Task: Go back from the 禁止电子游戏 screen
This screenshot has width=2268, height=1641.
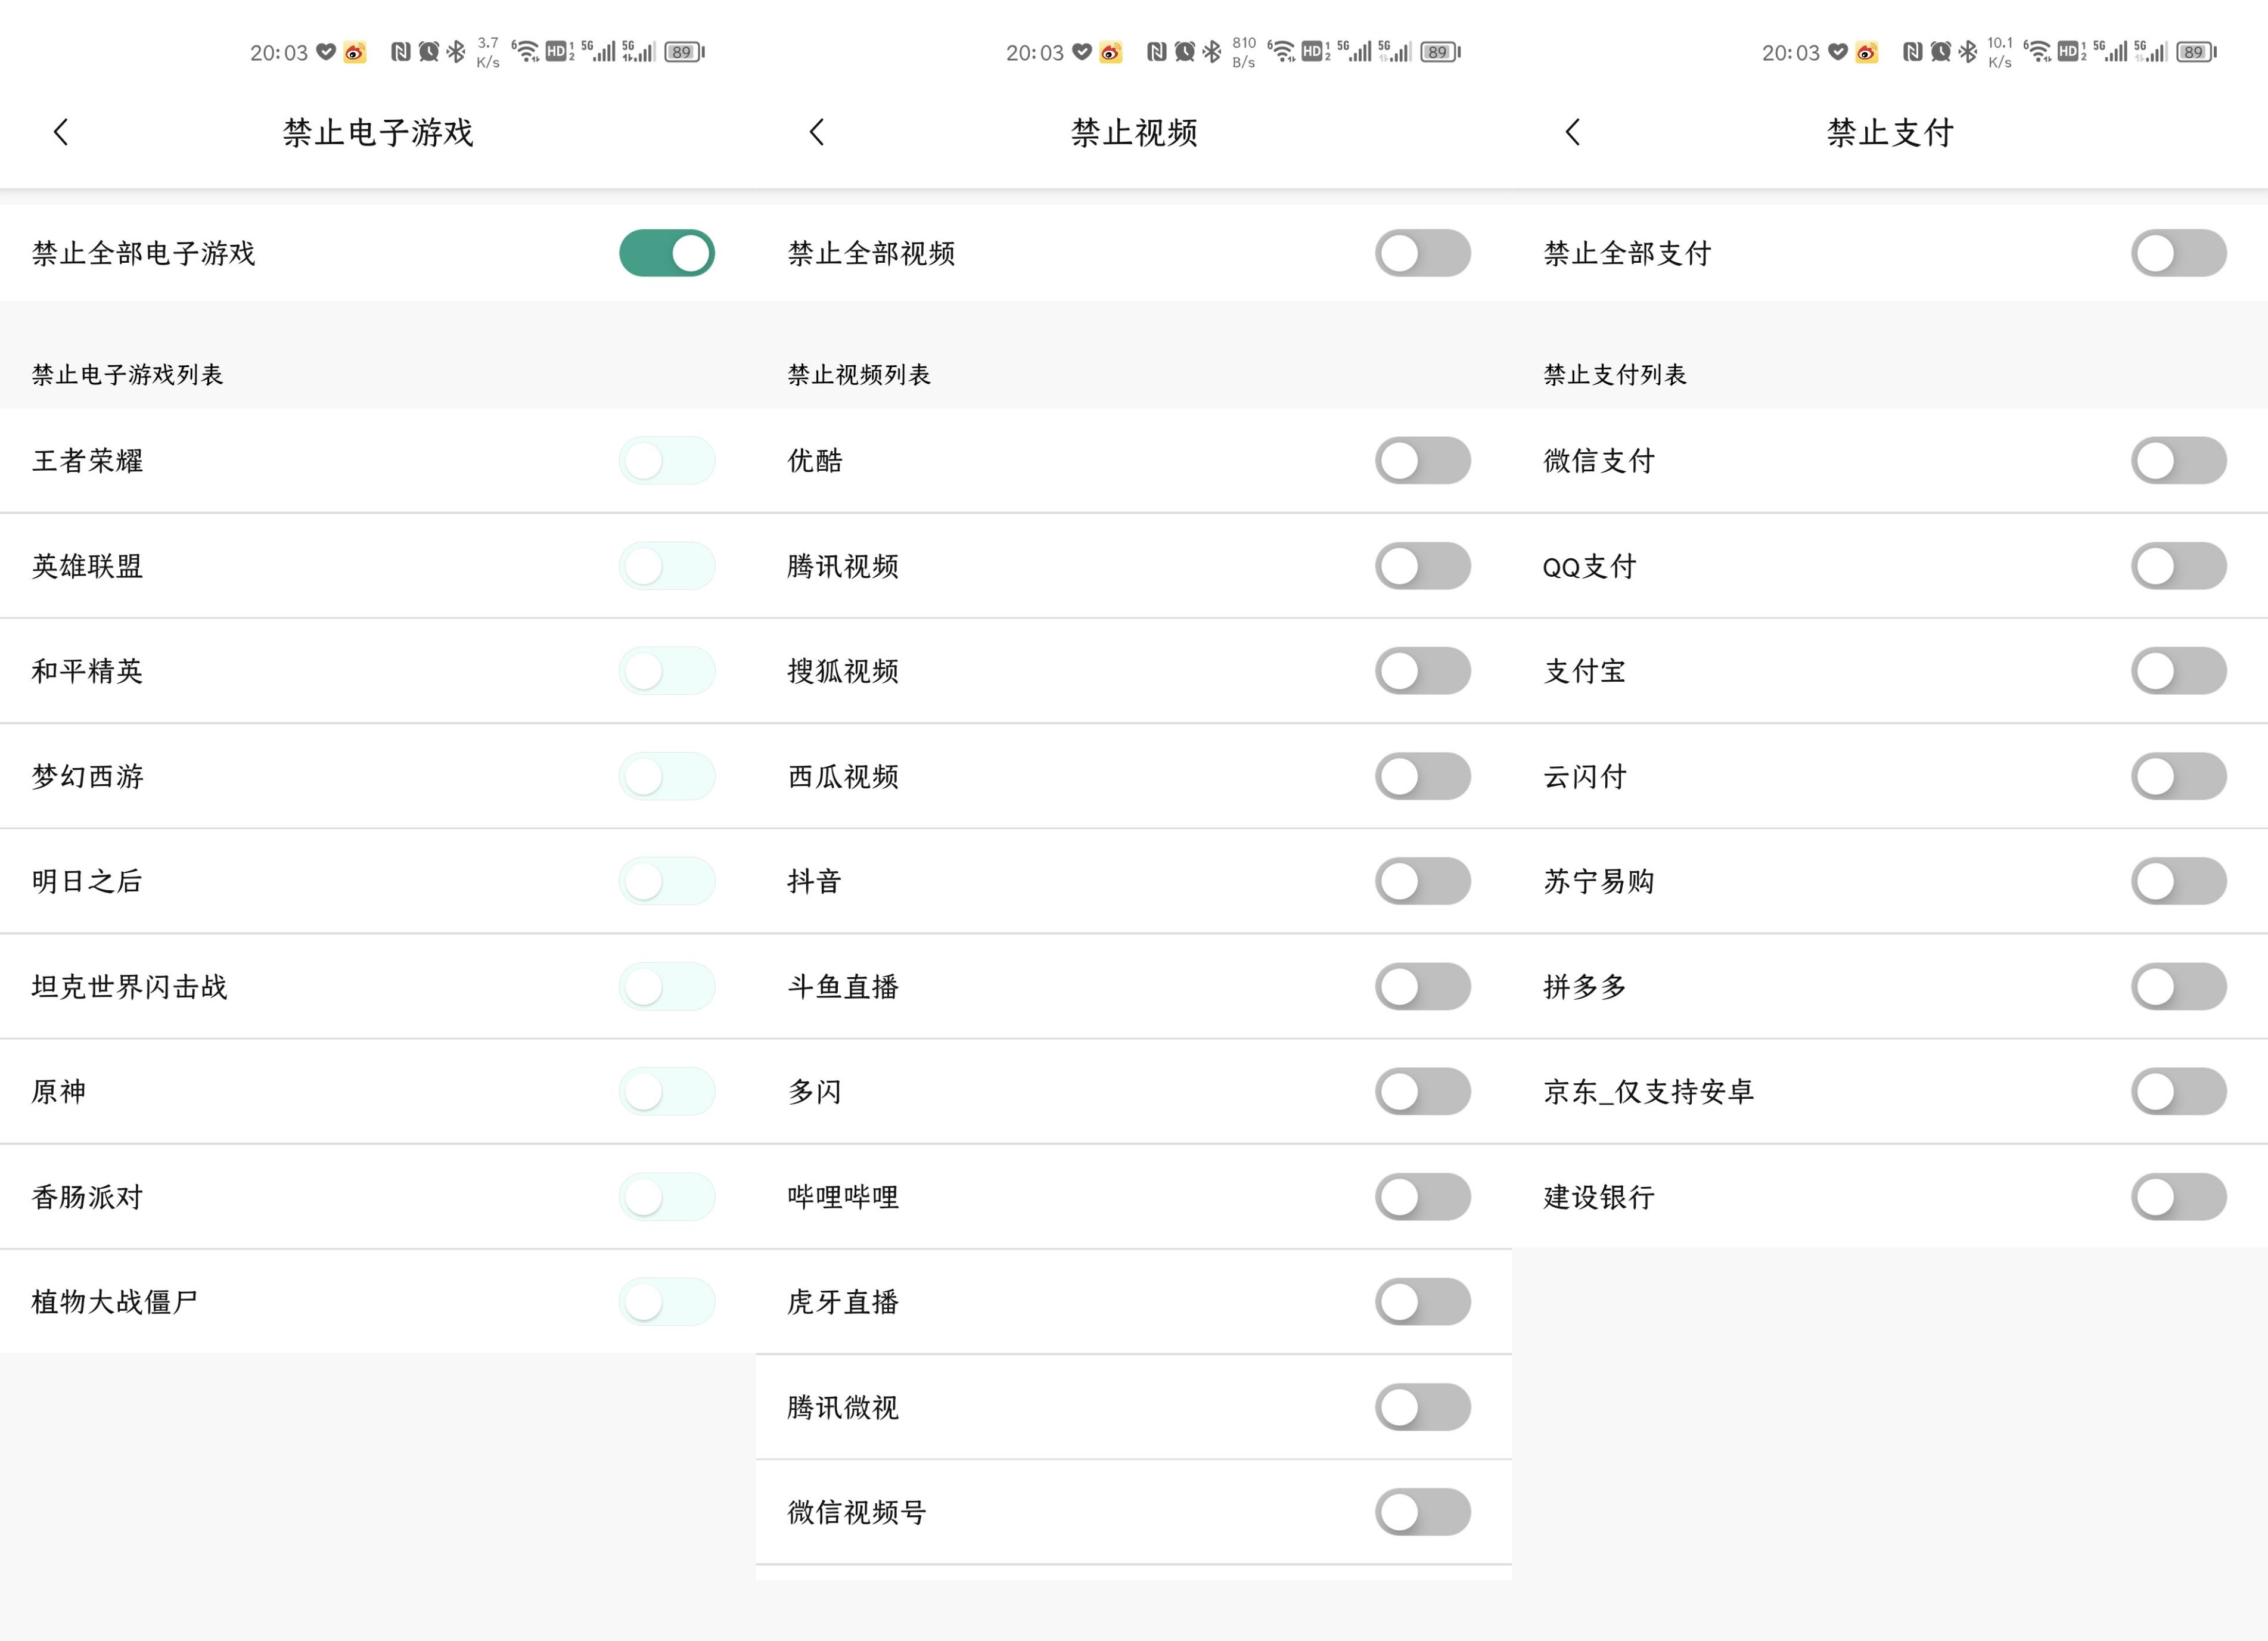Action: [61, 132]
